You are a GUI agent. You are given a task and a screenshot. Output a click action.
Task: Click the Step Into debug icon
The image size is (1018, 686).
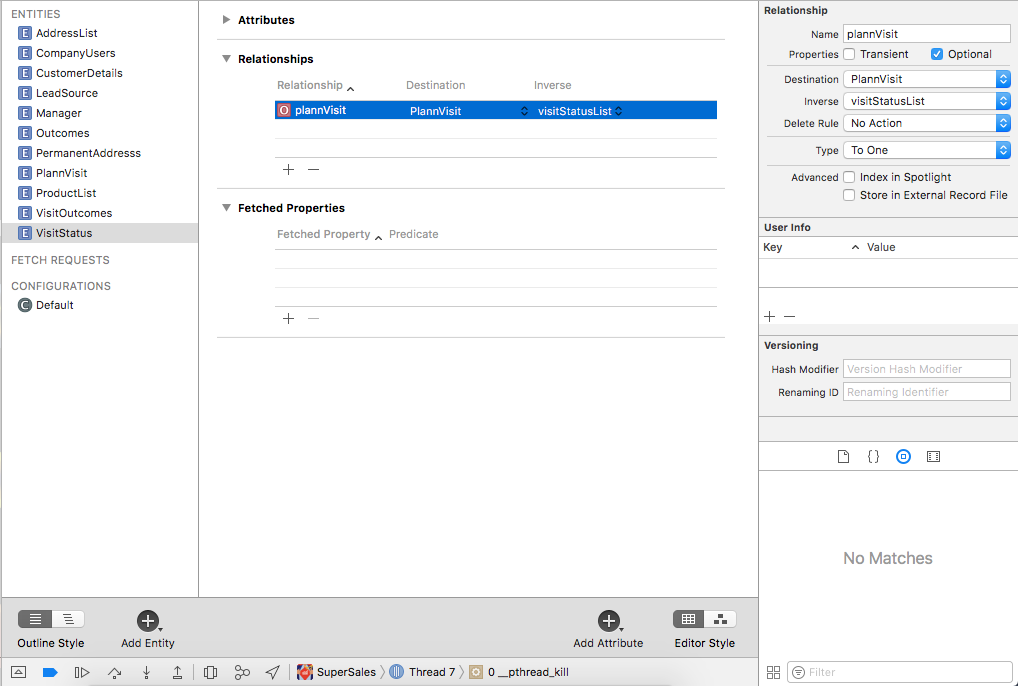146,672
